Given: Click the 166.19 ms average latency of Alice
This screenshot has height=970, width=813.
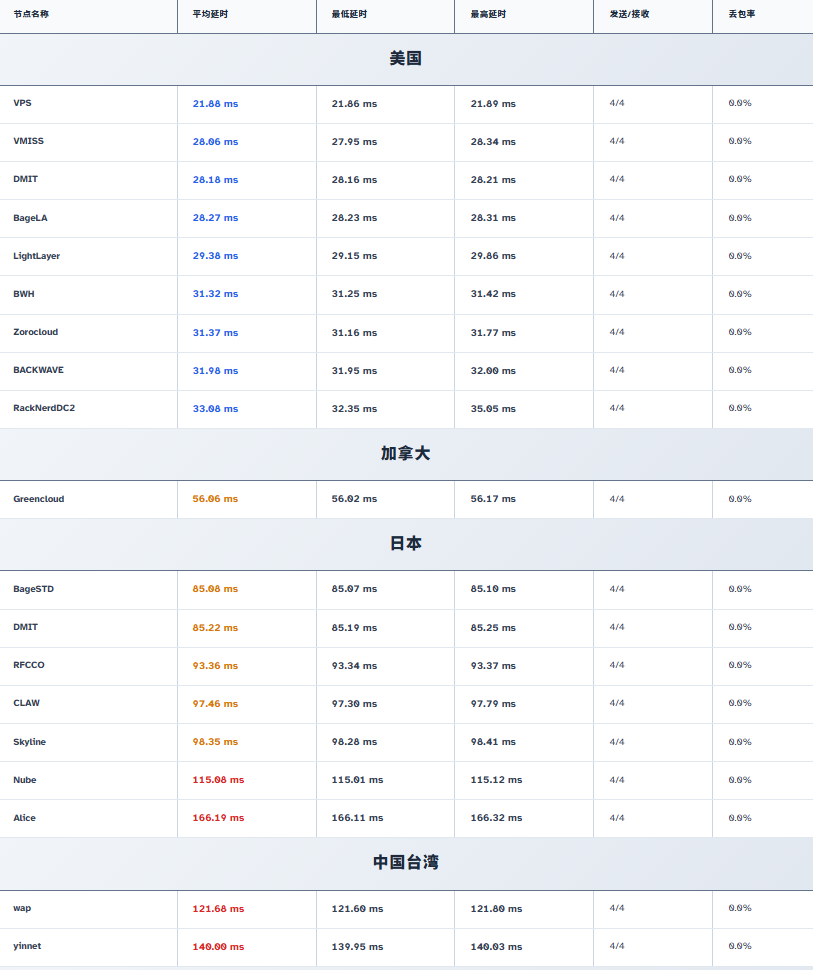Looking at the screenshot, I should tap(218, 818).
